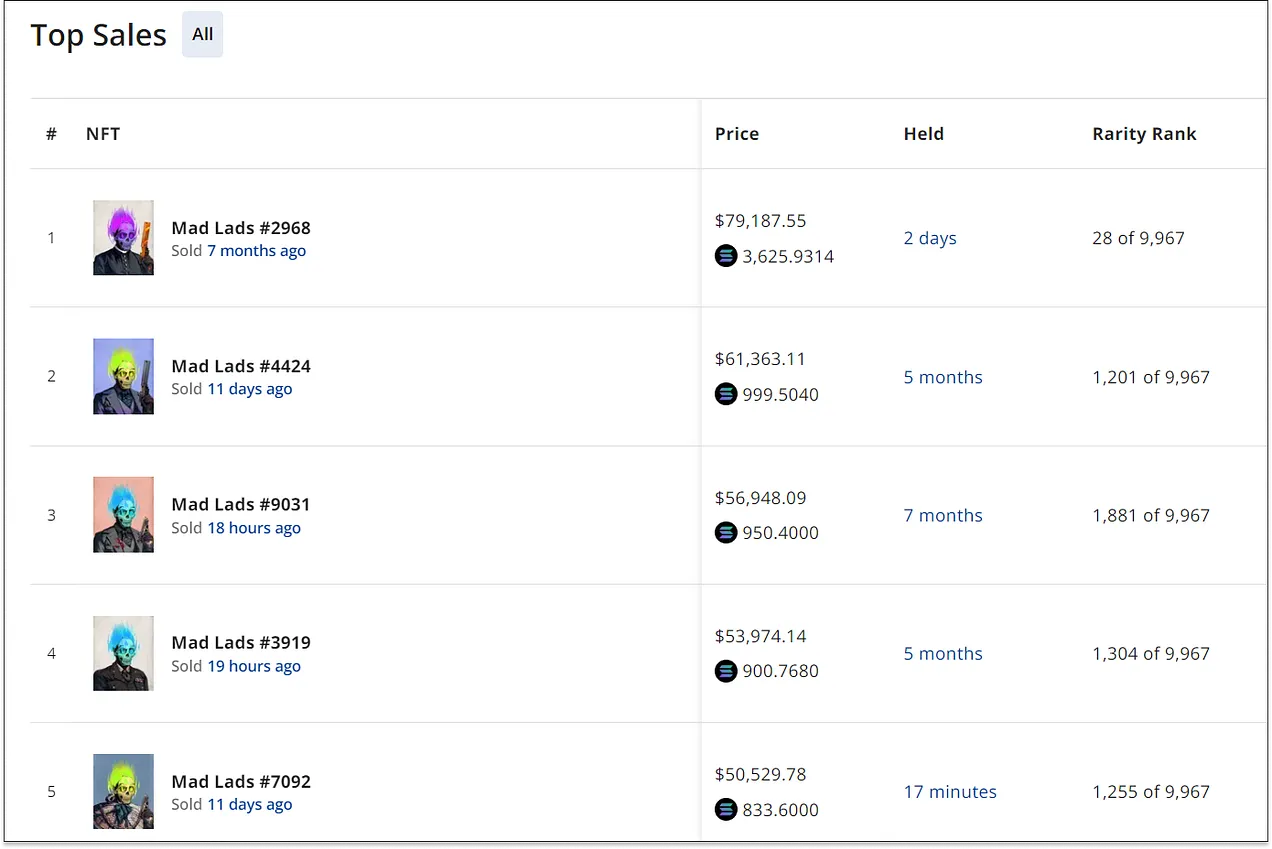The height and width of the screenshot is (849, 1272).
Task: Click Solana icon beside 900.7680
Action: pos(726,671)
